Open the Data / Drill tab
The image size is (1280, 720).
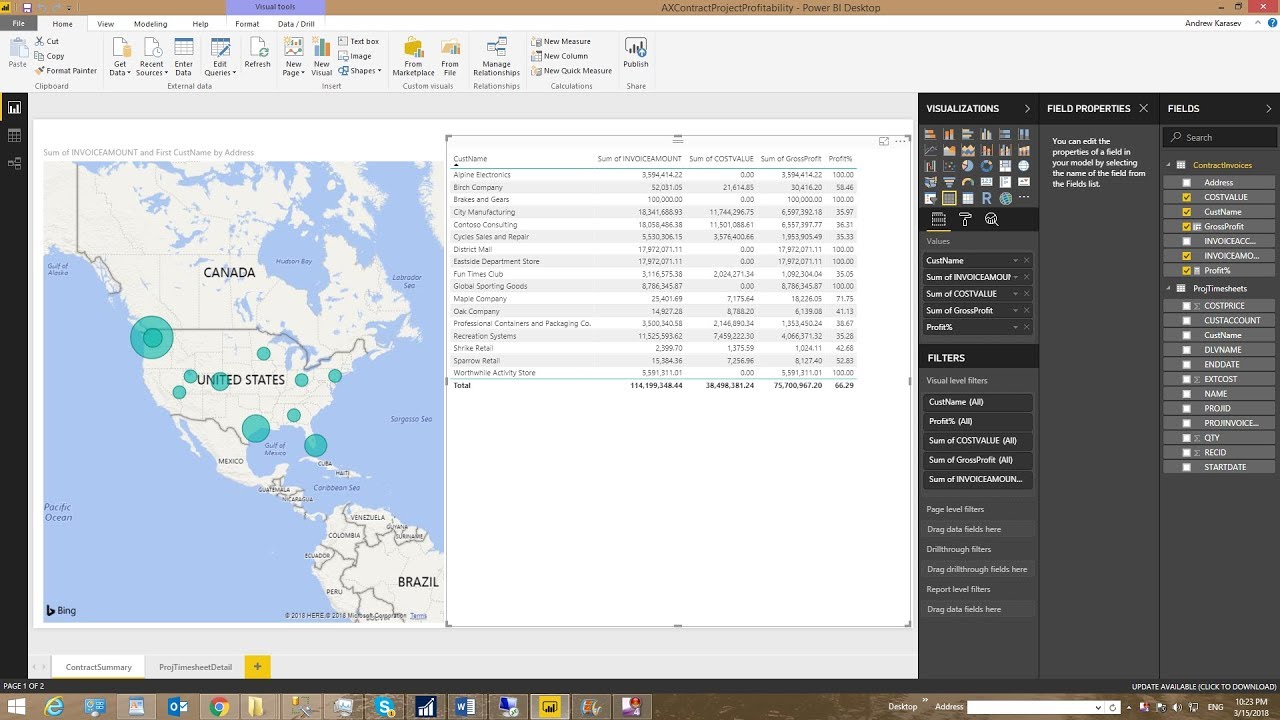[x=296, y=23]
